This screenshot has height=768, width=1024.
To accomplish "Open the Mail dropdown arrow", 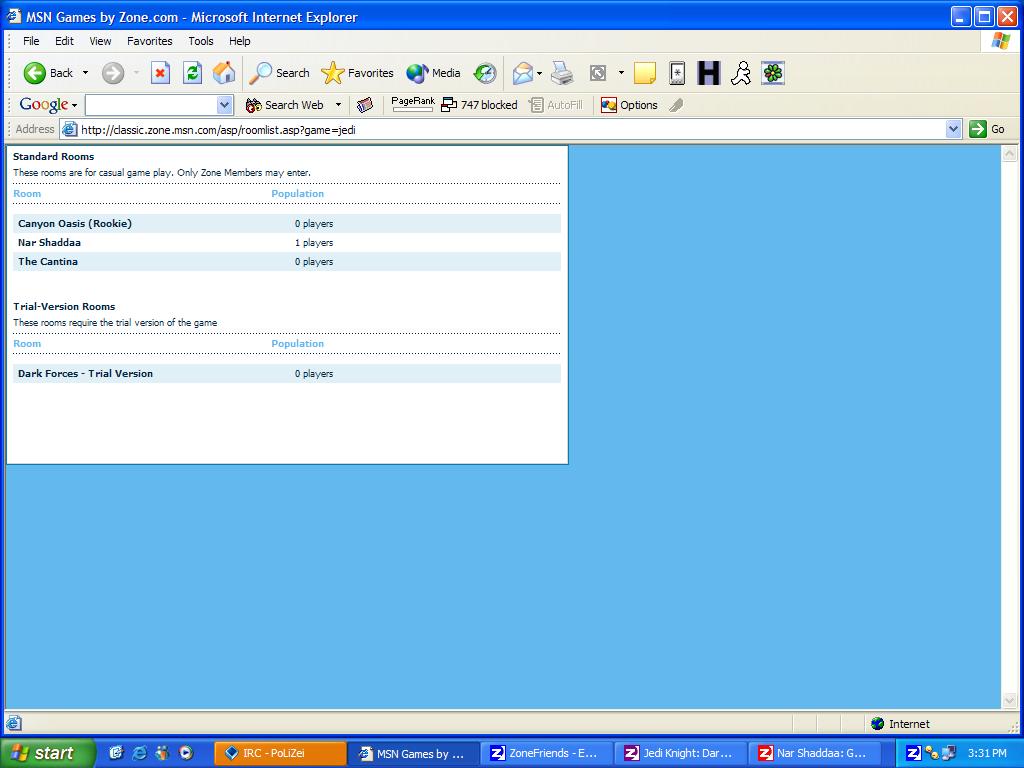I will point(539,73).
